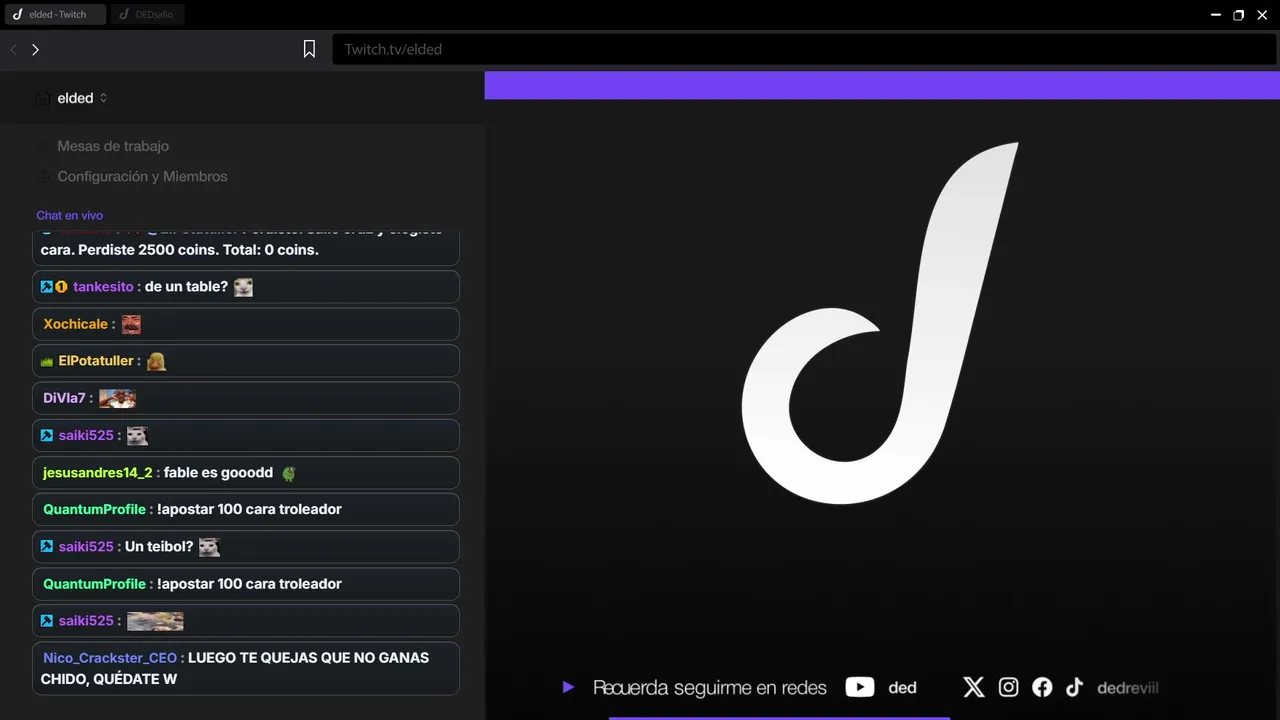Click the emote in ElPotatuller's message

coord(156,361)
